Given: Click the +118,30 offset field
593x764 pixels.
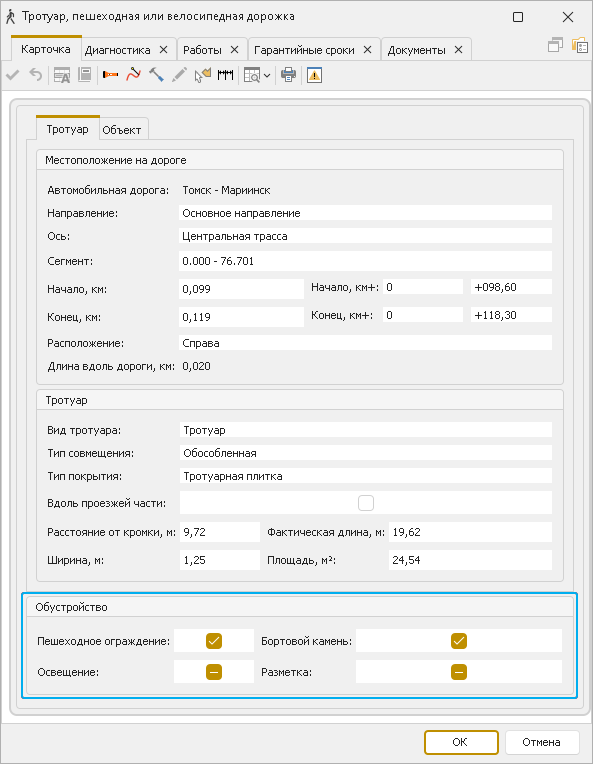Looking at the screenshot, I should click(x=512, y=315).
